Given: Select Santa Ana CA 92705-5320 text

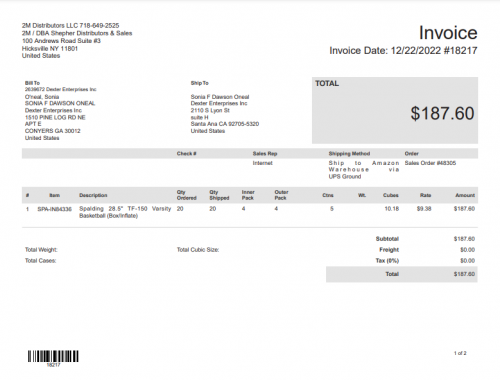Looking at the screenshot, I should [225, 124].
